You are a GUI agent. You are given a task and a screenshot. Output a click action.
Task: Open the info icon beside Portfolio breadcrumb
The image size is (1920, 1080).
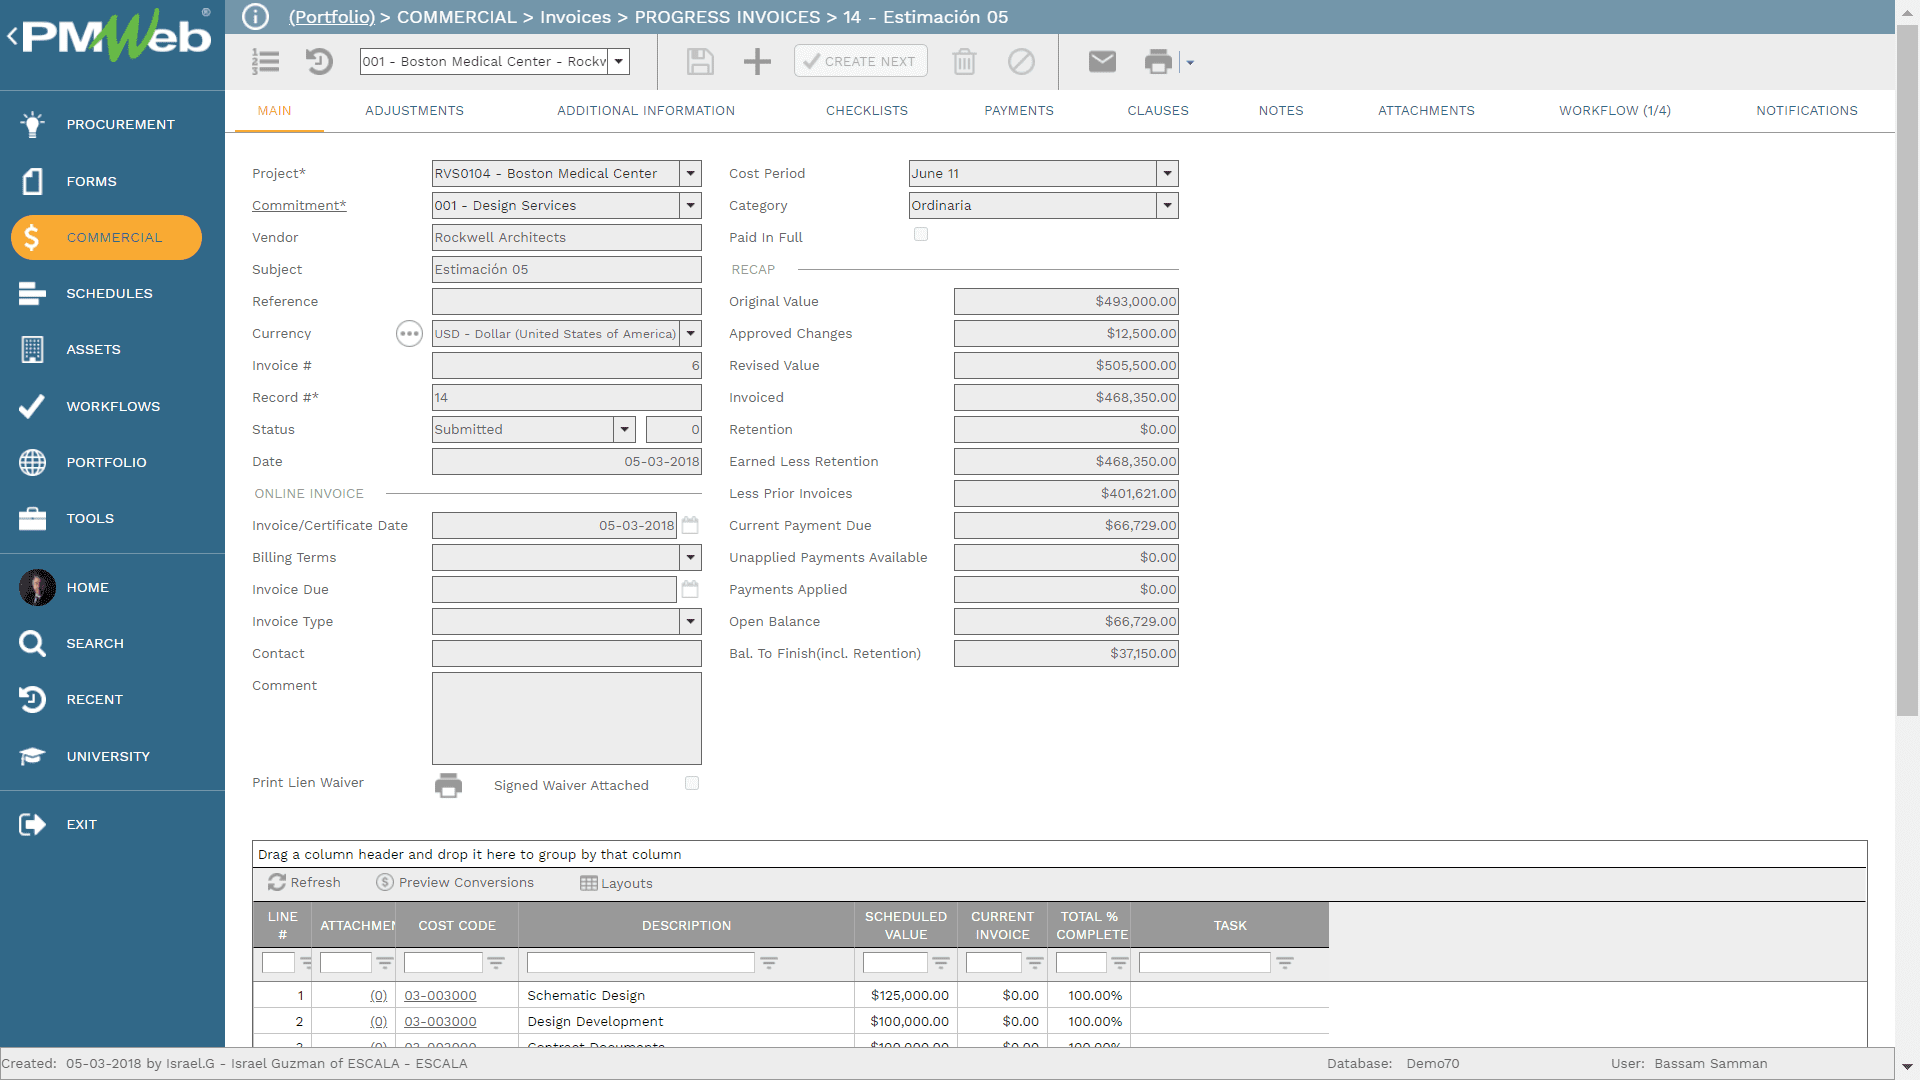[x=256, y=17]
